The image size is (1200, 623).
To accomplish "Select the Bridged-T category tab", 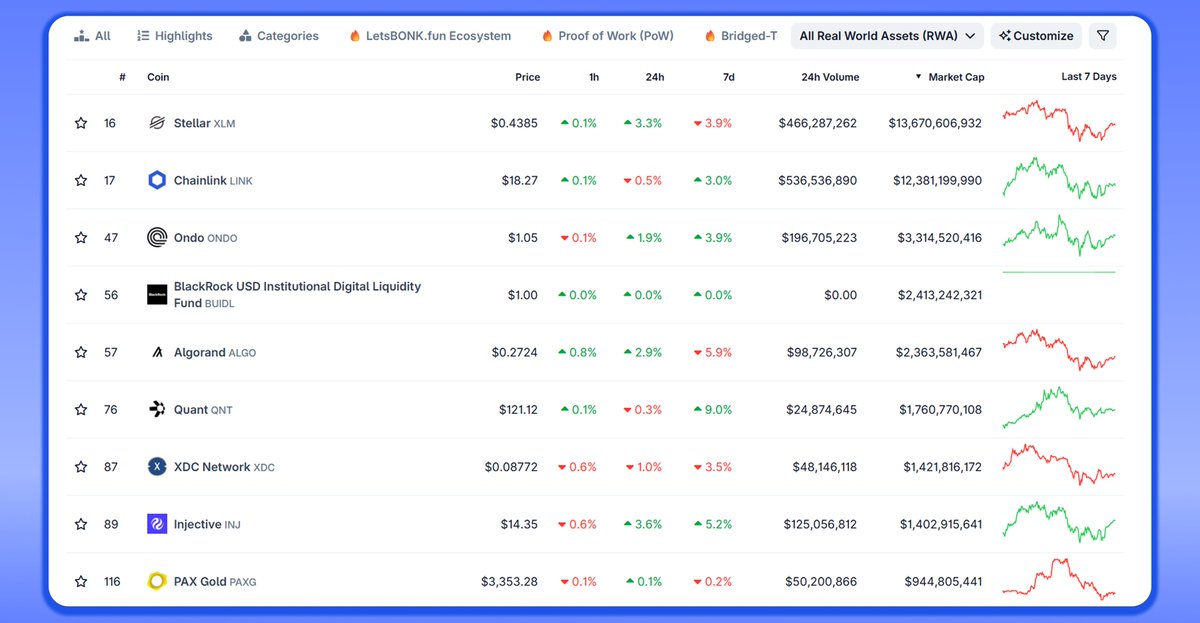I will [741, 36].
